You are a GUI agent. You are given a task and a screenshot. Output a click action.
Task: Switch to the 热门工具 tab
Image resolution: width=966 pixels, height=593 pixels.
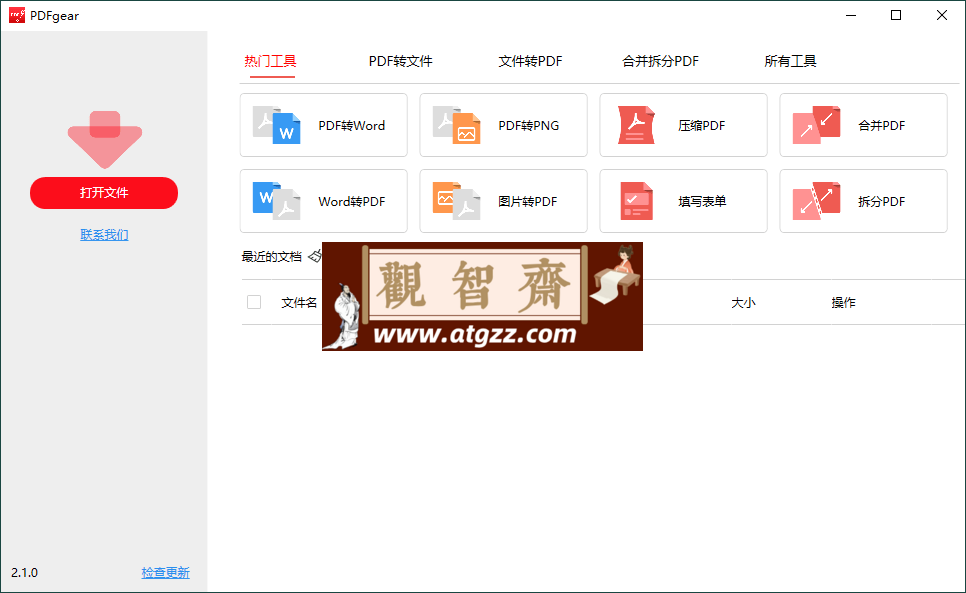(270, 61)
